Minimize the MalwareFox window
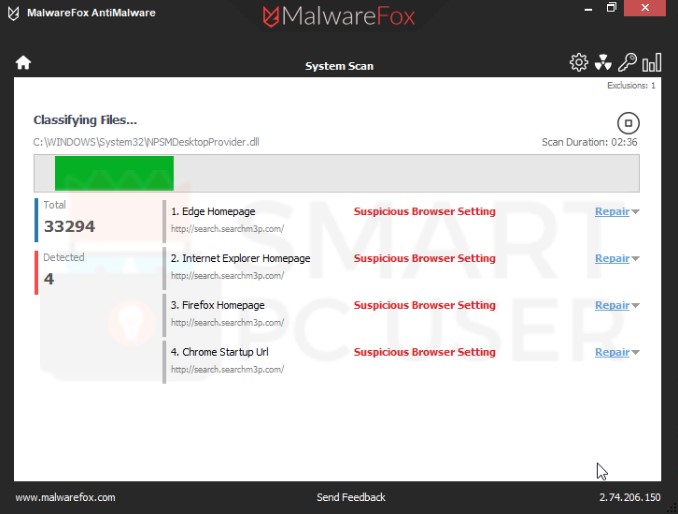This screenshot has width=678, height=514. (588, 9)
